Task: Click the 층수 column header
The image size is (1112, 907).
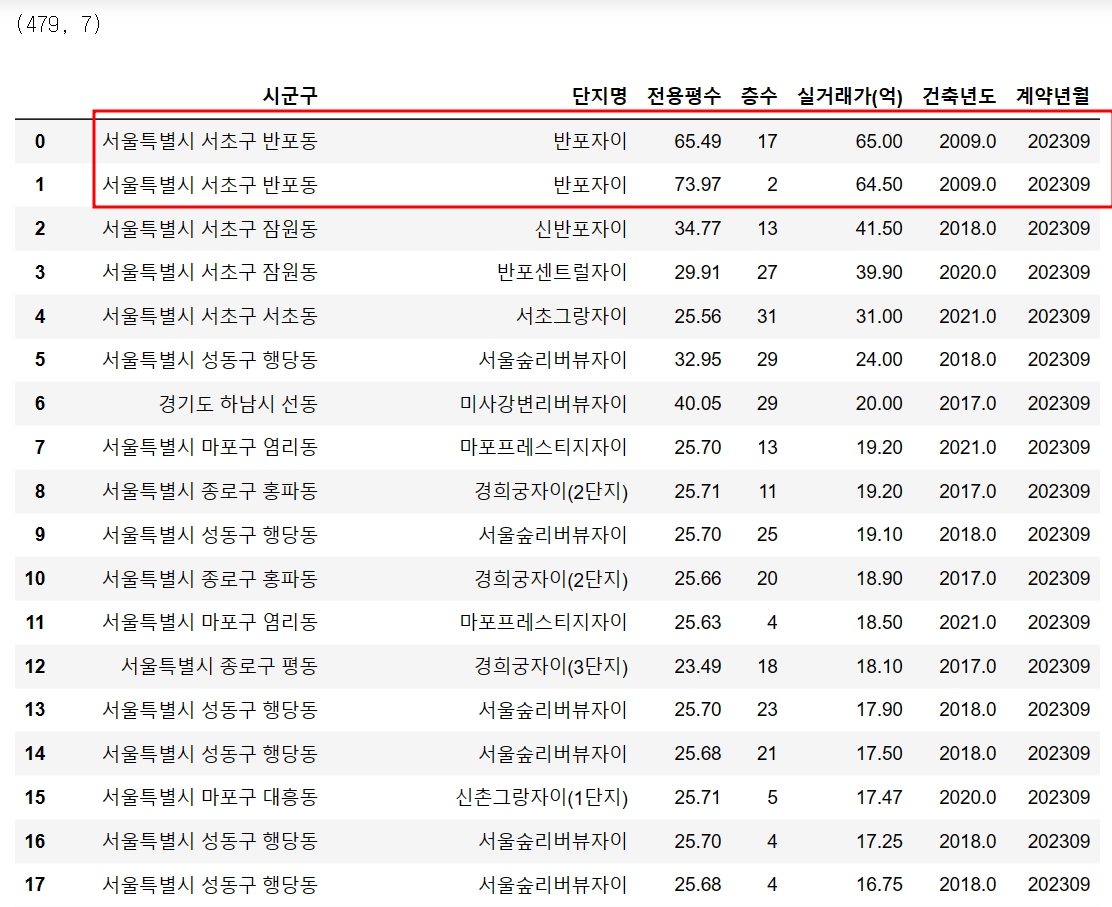Action: (x=759, y=96)
